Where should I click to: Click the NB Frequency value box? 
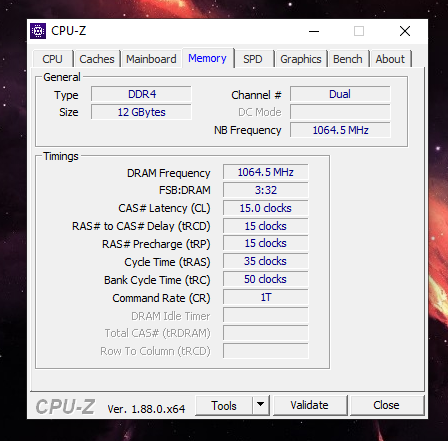(x=340, y=130)
